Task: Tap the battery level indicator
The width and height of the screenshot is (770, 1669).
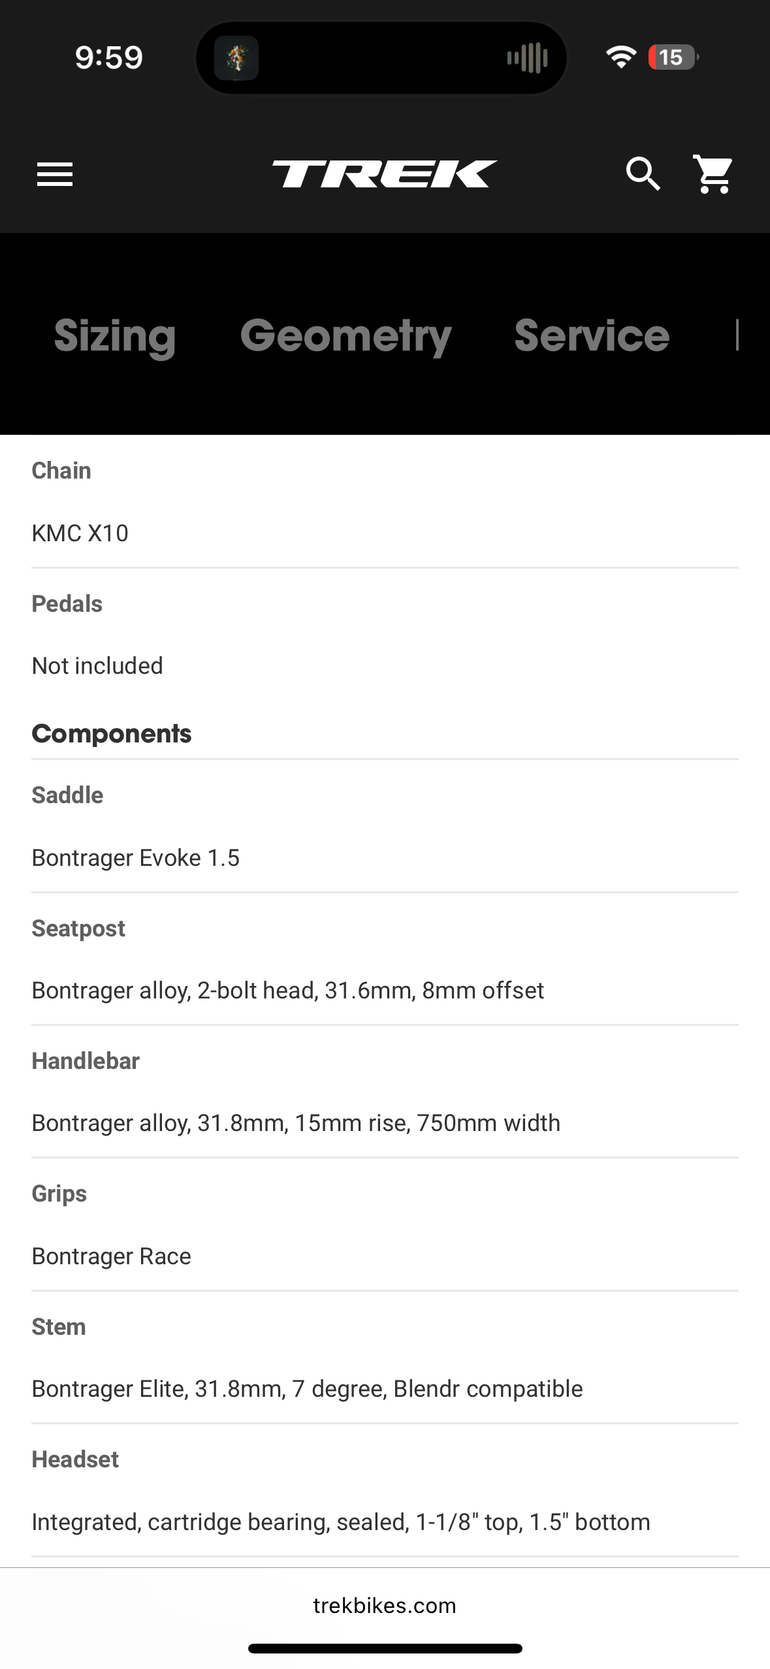Action: [672, 57]
